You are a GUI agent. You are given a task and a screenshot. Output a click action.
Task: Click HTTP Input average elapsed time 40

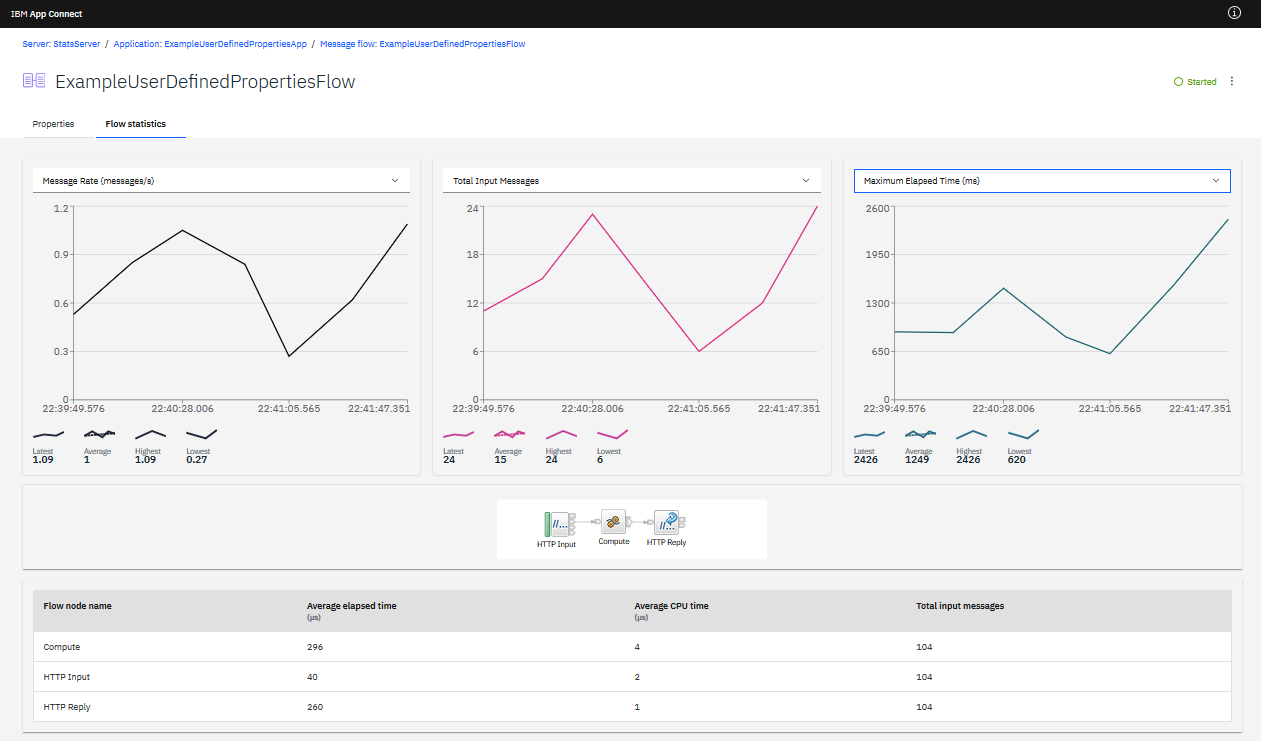pos(312,677)
